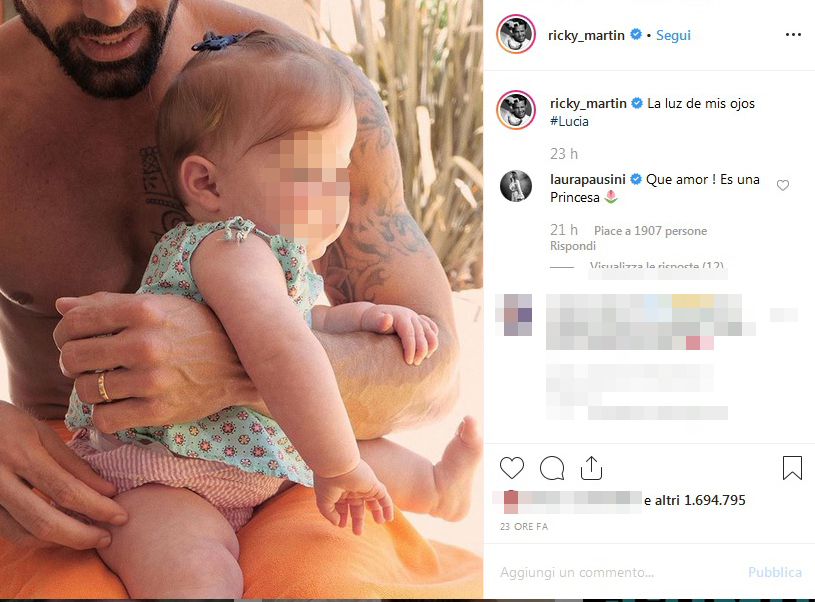Open comment bubble icon below post
Screen dimensions: 815x602
pyautogui.click(x=552, y=468)
